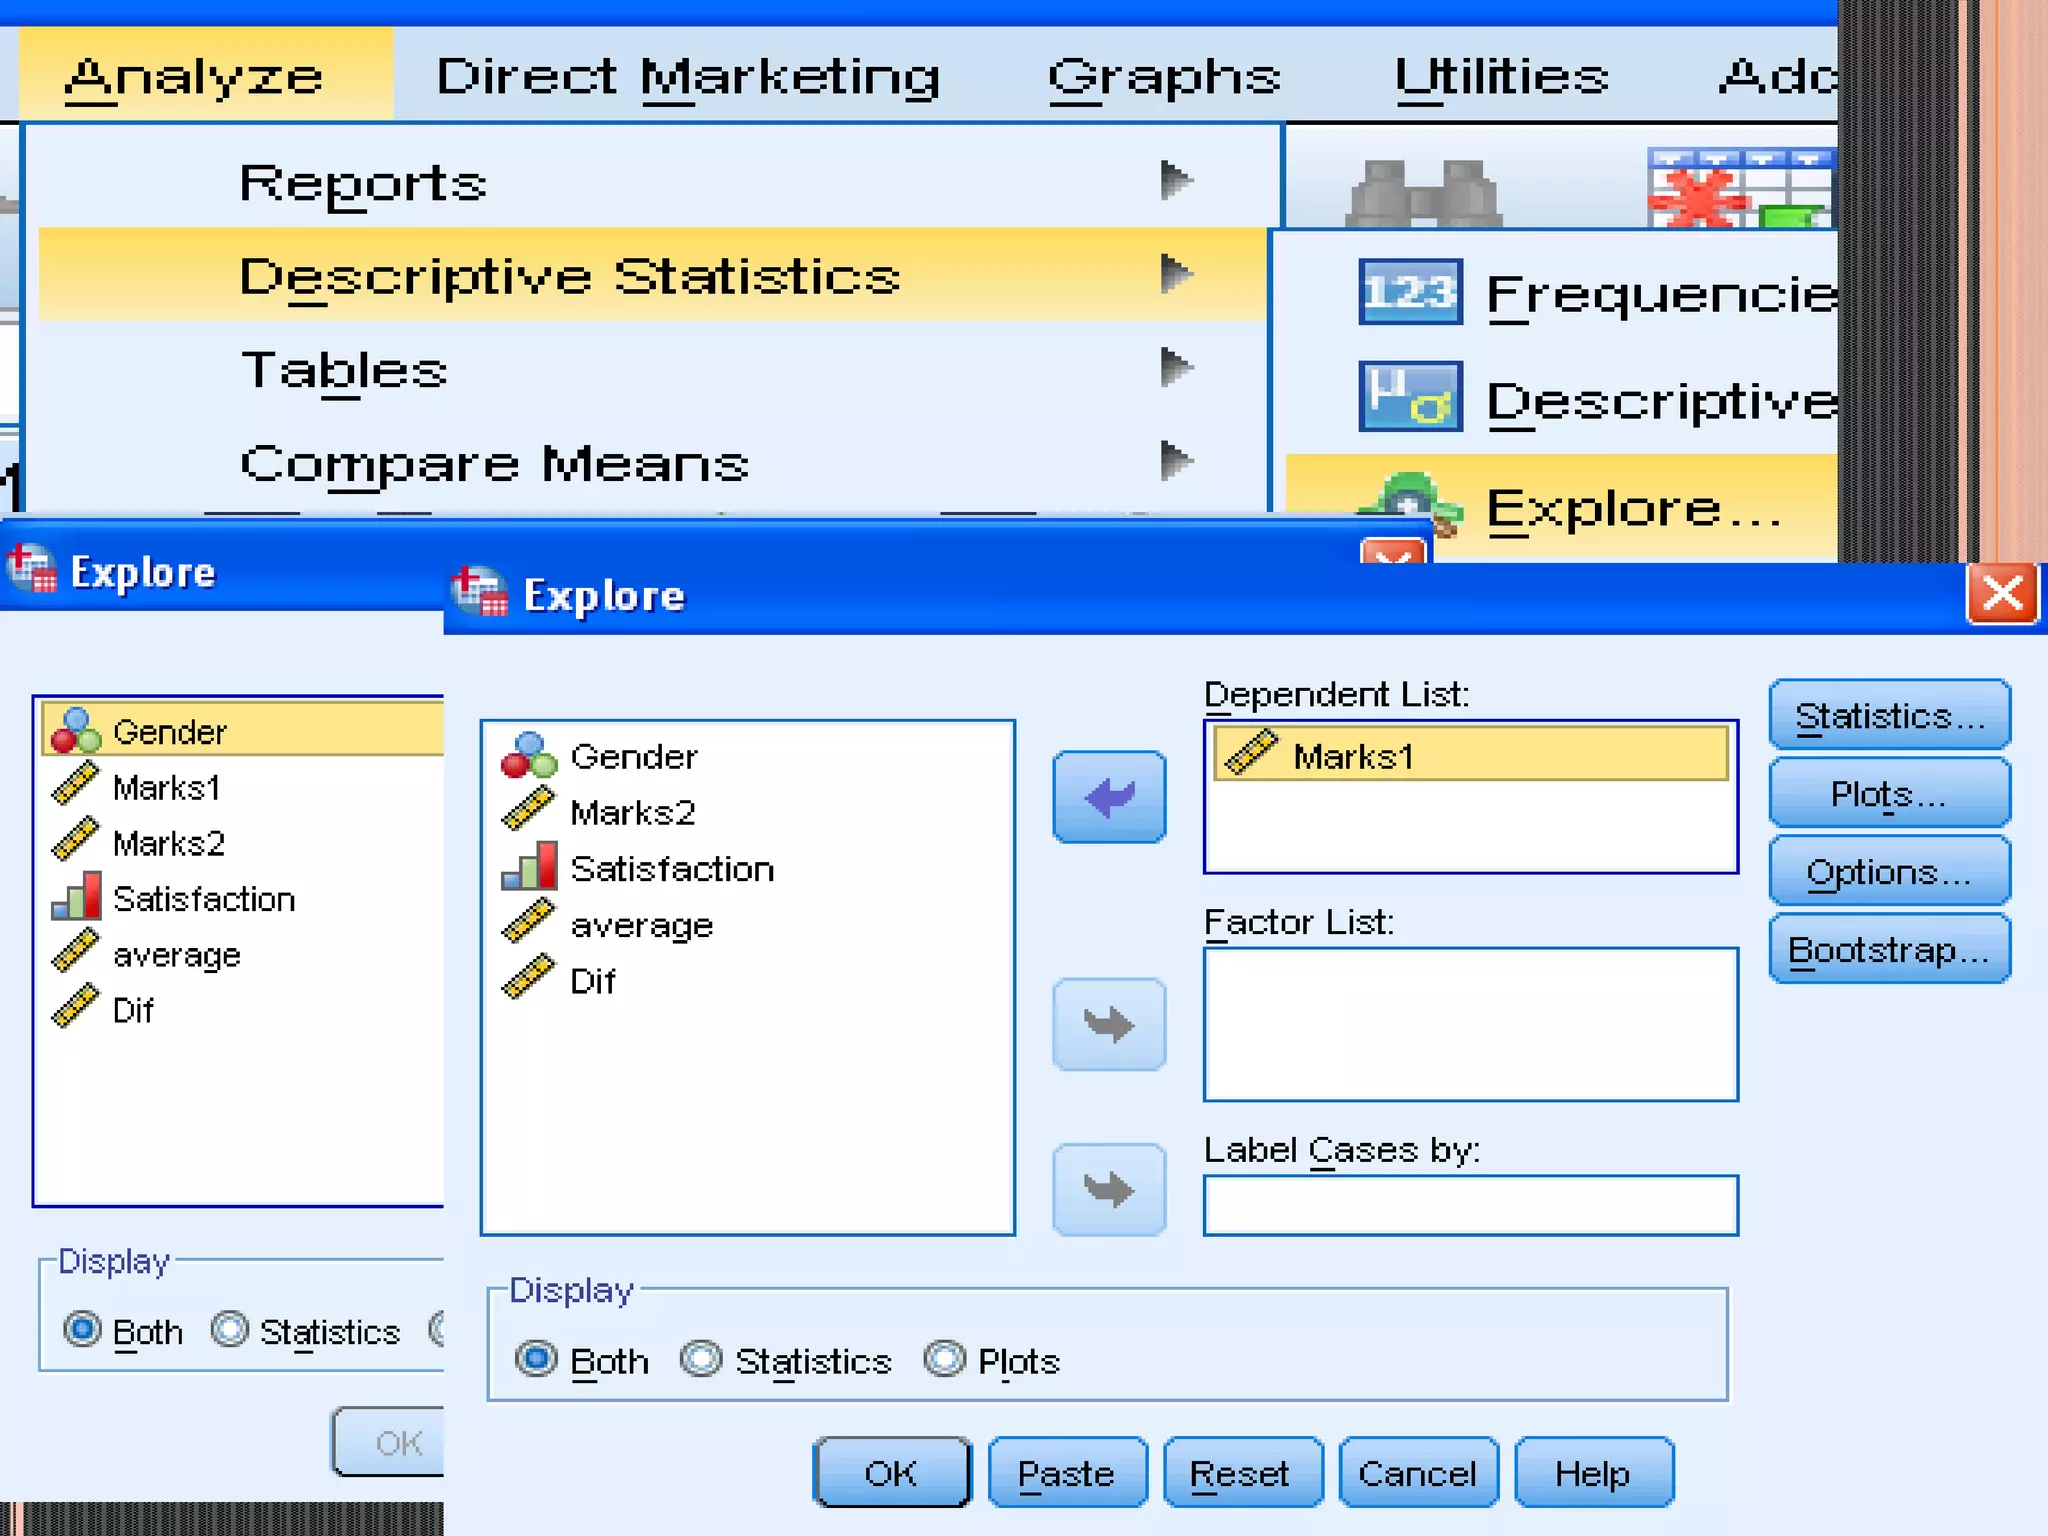This screenshot has height=1536, width=2048.
Task: Click the arrow button beside Label Cases by
Action: pyautogui.click(x=1109, y=1189)
